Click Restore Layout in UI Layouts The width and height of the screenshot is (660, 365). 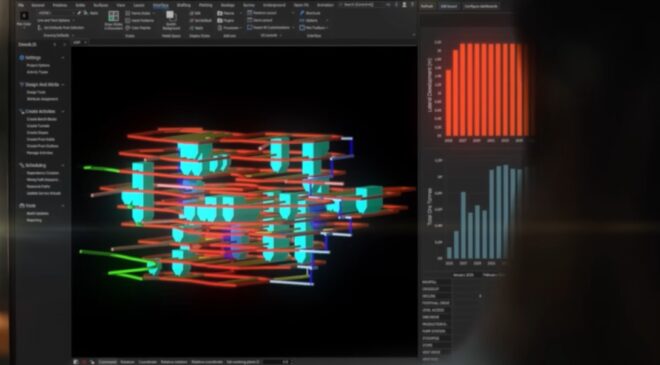pos(263,13)
